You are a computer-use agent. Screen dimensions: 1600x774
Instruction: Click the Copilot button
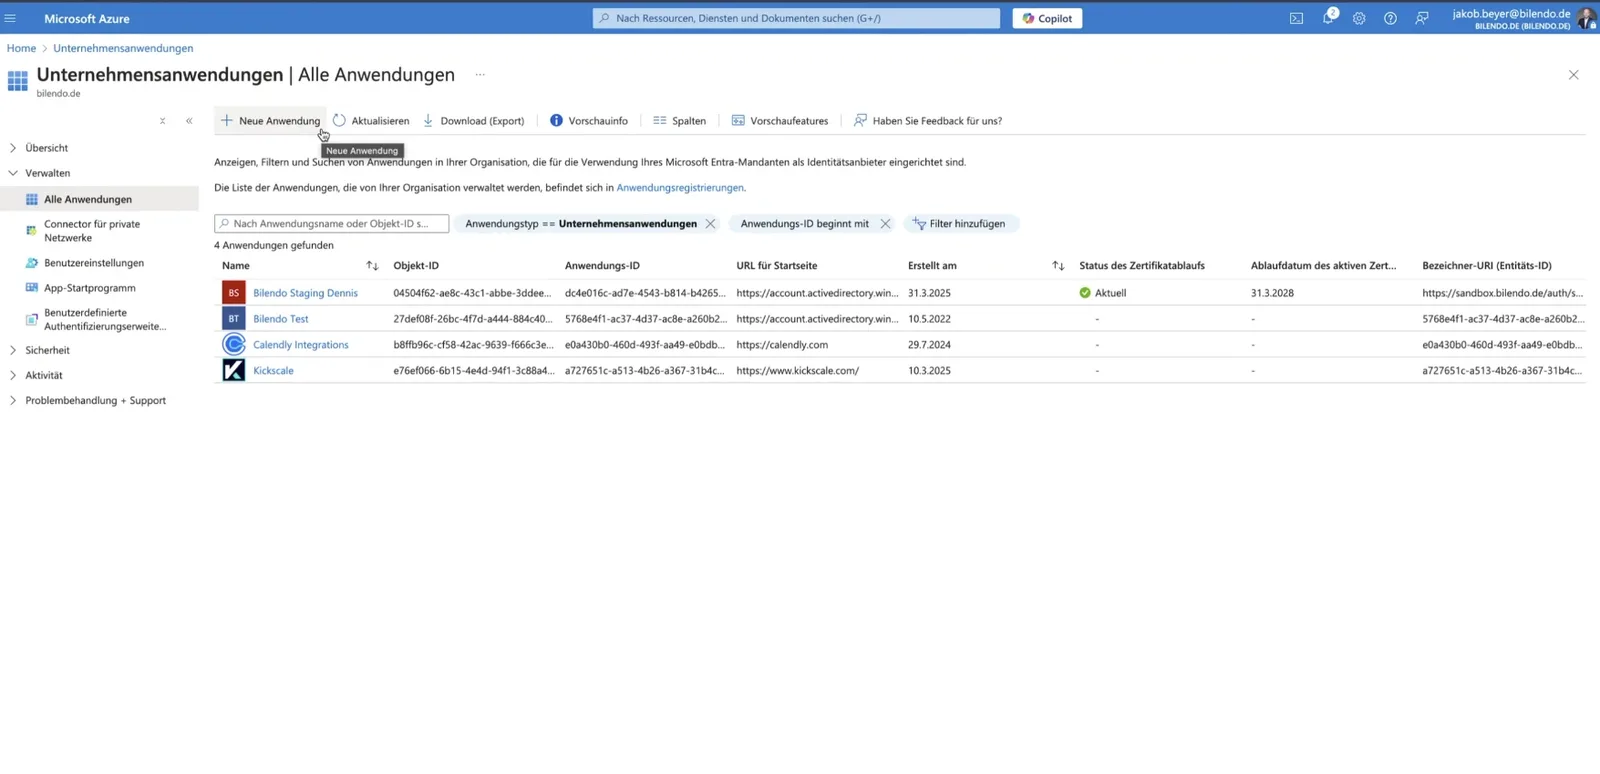tap(1047, 18)
